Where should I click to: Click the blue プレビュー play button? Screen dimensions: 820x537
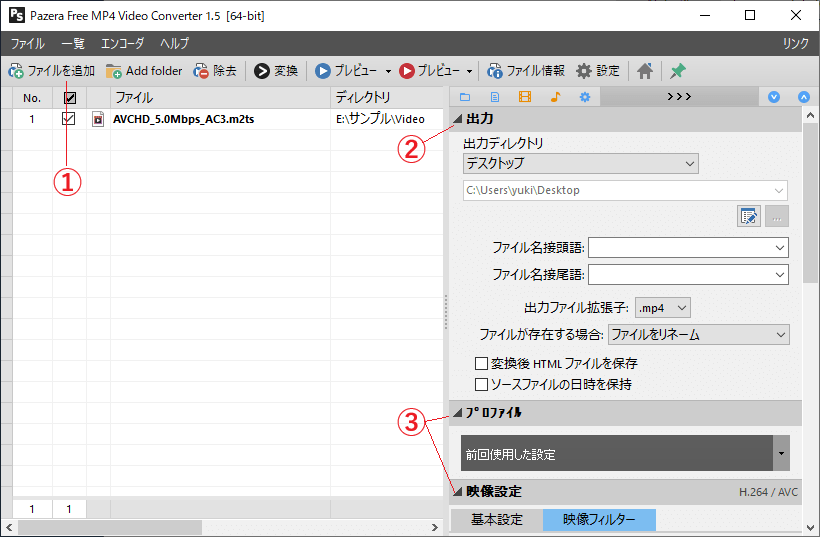click(x=345, y=71)
